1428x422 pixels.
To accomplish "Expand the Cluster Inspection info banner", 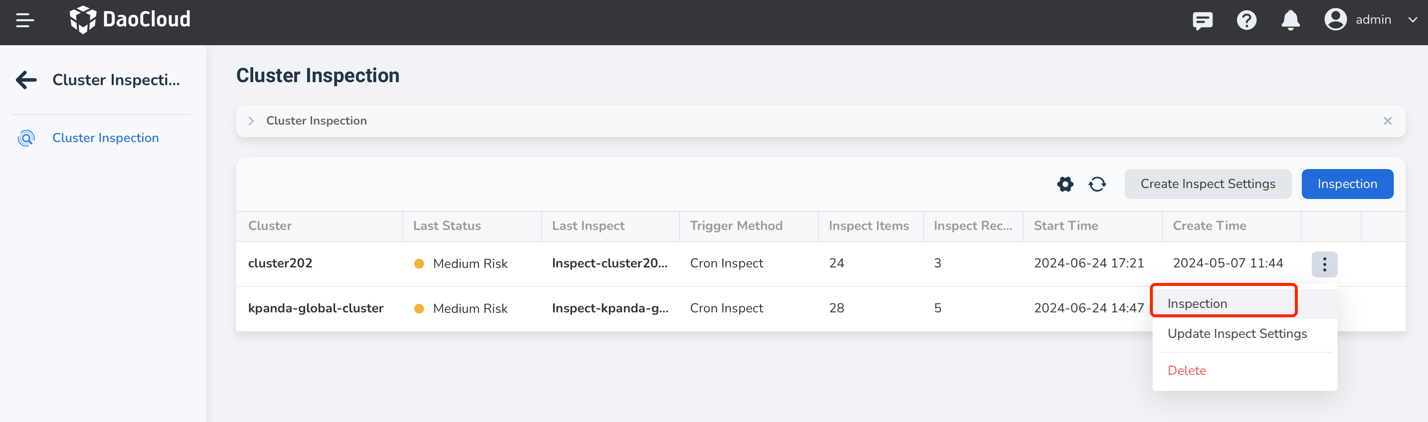I will click(251, 121).
